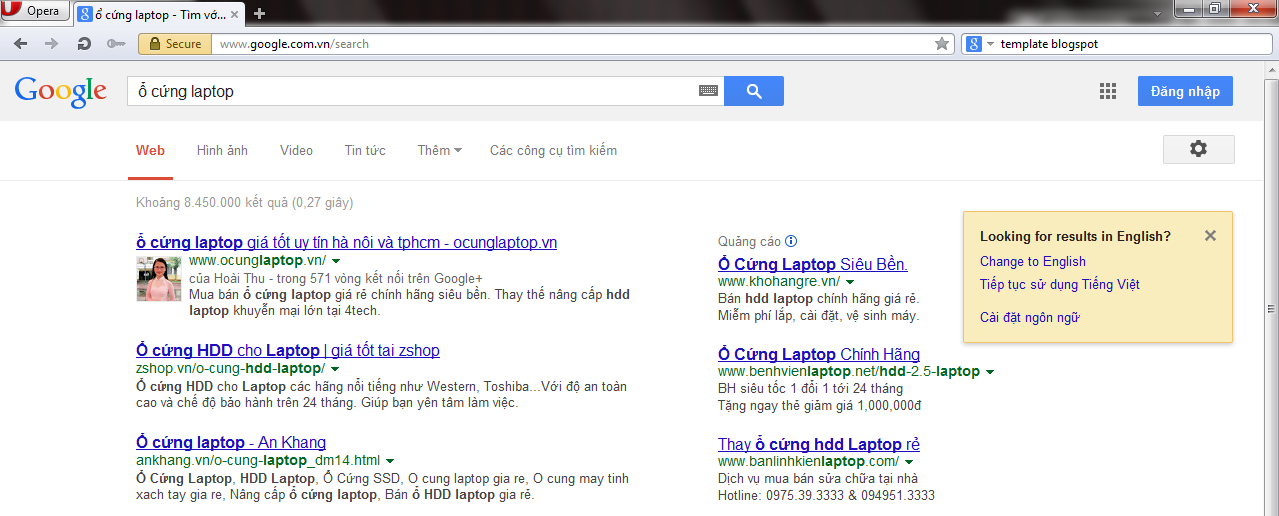This screenshot has height=516, width=1279.
Task: Click the key password wand icon
Action: 116,43
